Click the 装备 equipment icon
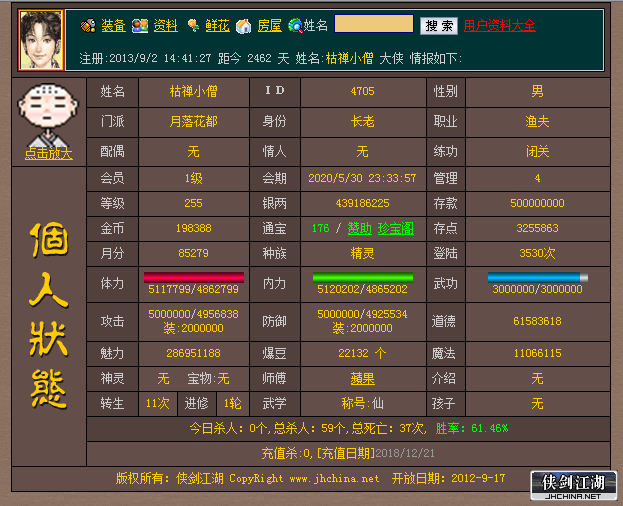623x506 pixels. click(88, 26)
